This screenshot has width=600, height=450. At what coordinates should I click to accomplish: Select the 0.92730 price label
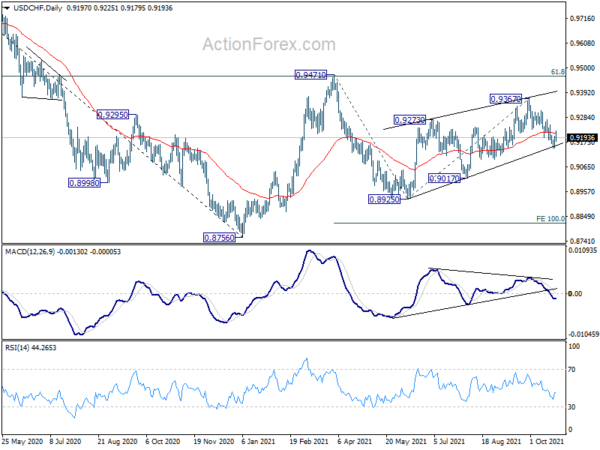coord(409,120)
